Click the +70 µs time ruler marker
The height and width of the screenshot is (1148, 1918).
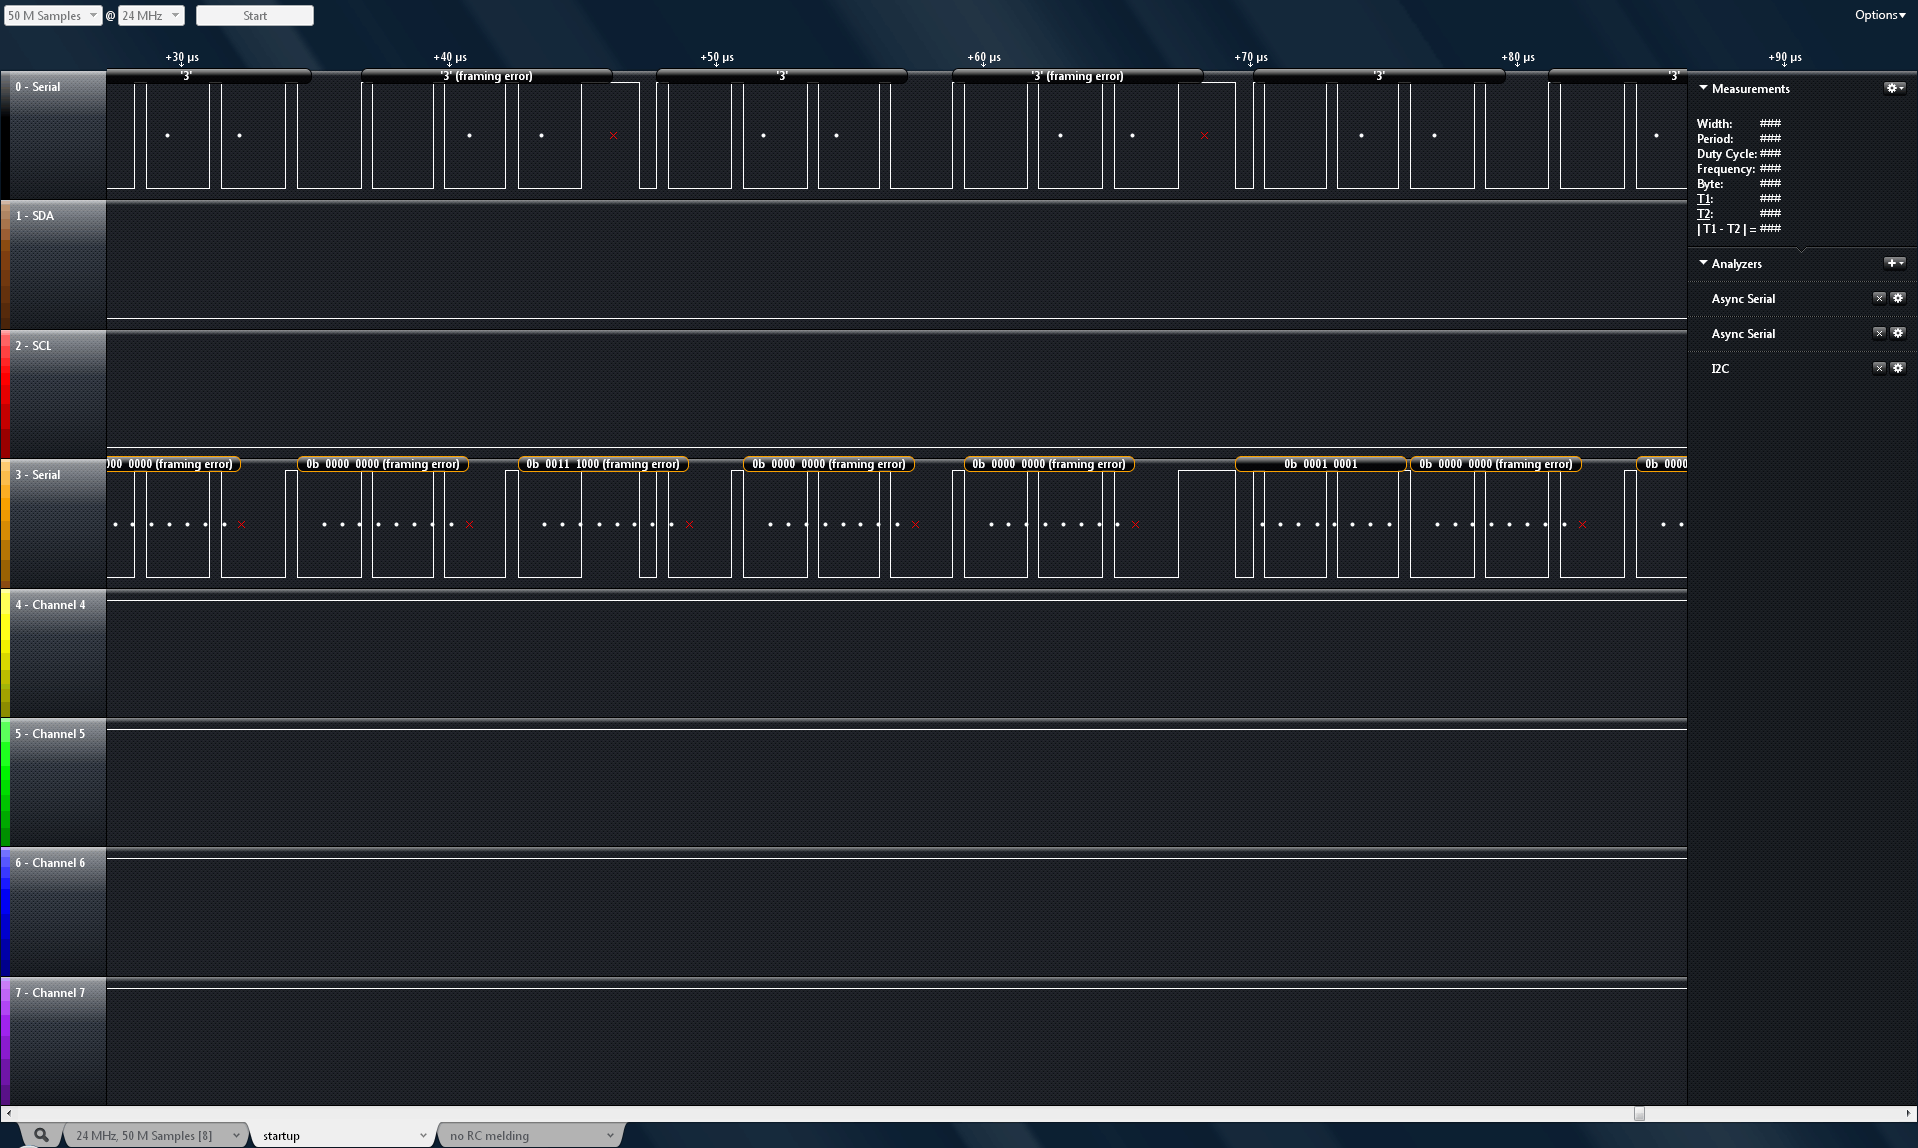point(1251,57)
